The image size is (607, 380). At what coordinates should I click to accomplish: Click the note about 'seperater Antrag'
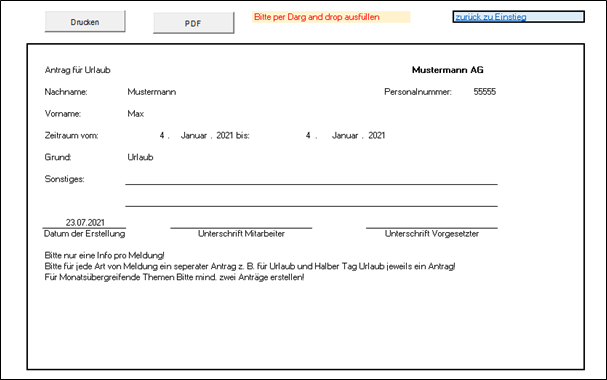(250, 266)
